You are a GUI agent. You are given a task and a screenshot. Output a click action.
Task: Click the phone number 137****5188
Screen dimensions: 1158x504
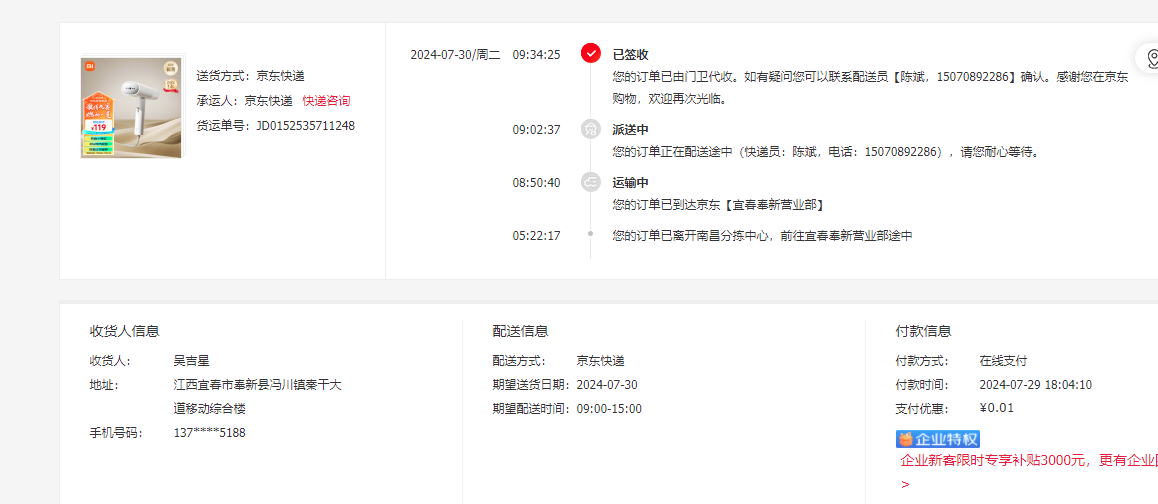click(210, 433)
